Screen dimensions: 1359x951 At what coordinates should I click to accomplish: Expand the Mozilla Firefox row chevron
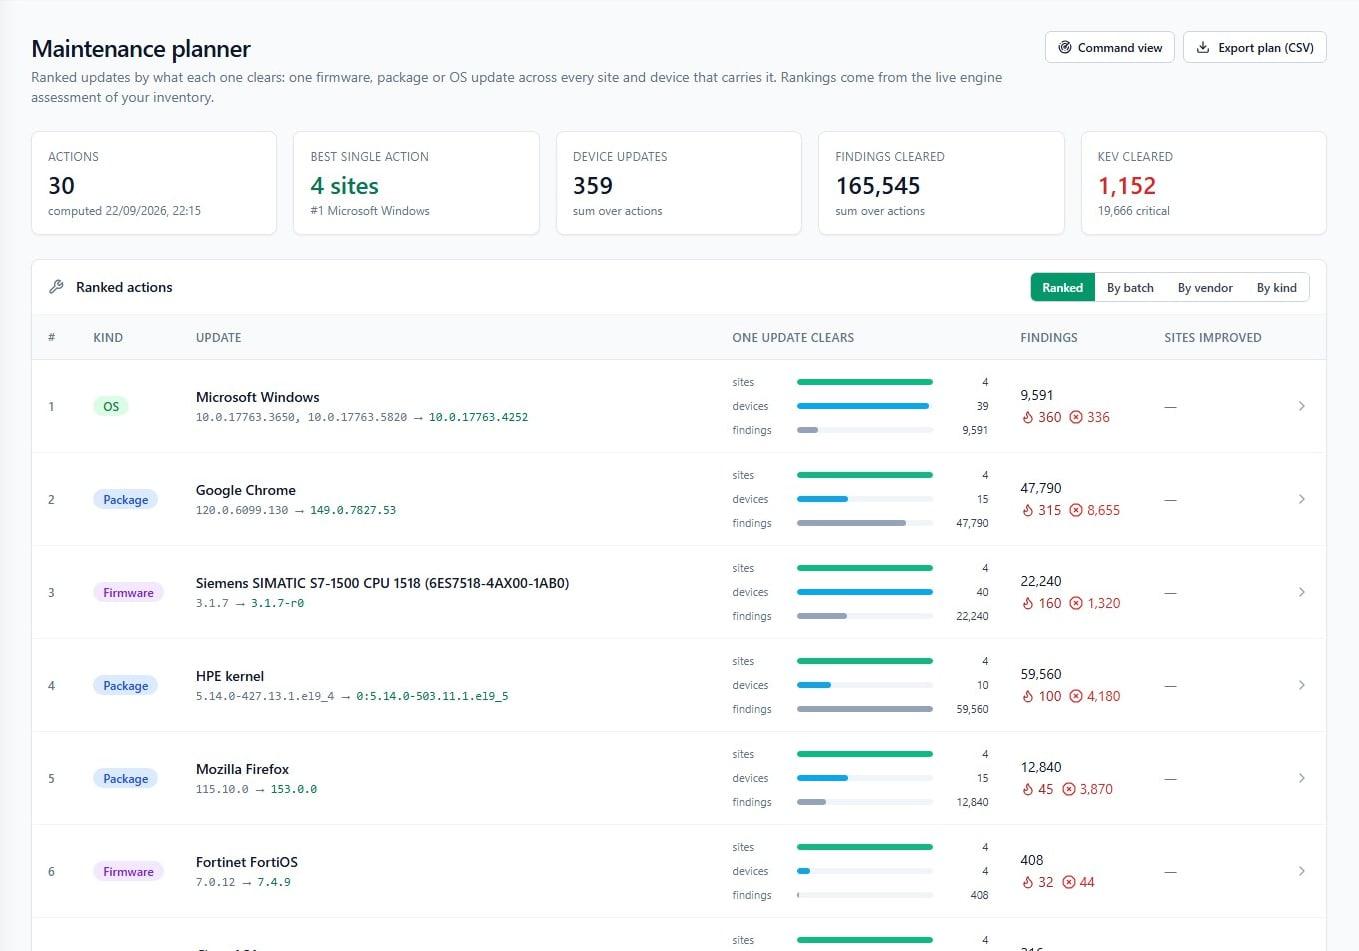[1301, 778]
